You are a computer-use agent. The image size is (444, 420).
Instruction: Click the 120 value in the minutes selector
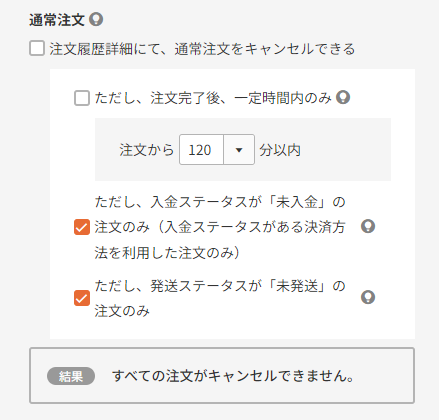pyautogui.click(x=200, y=150)
